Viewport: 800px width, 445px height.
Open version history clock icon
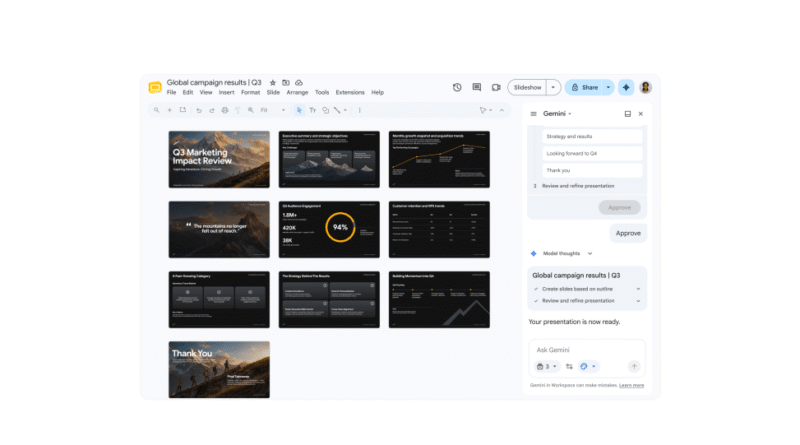point(457,87)
